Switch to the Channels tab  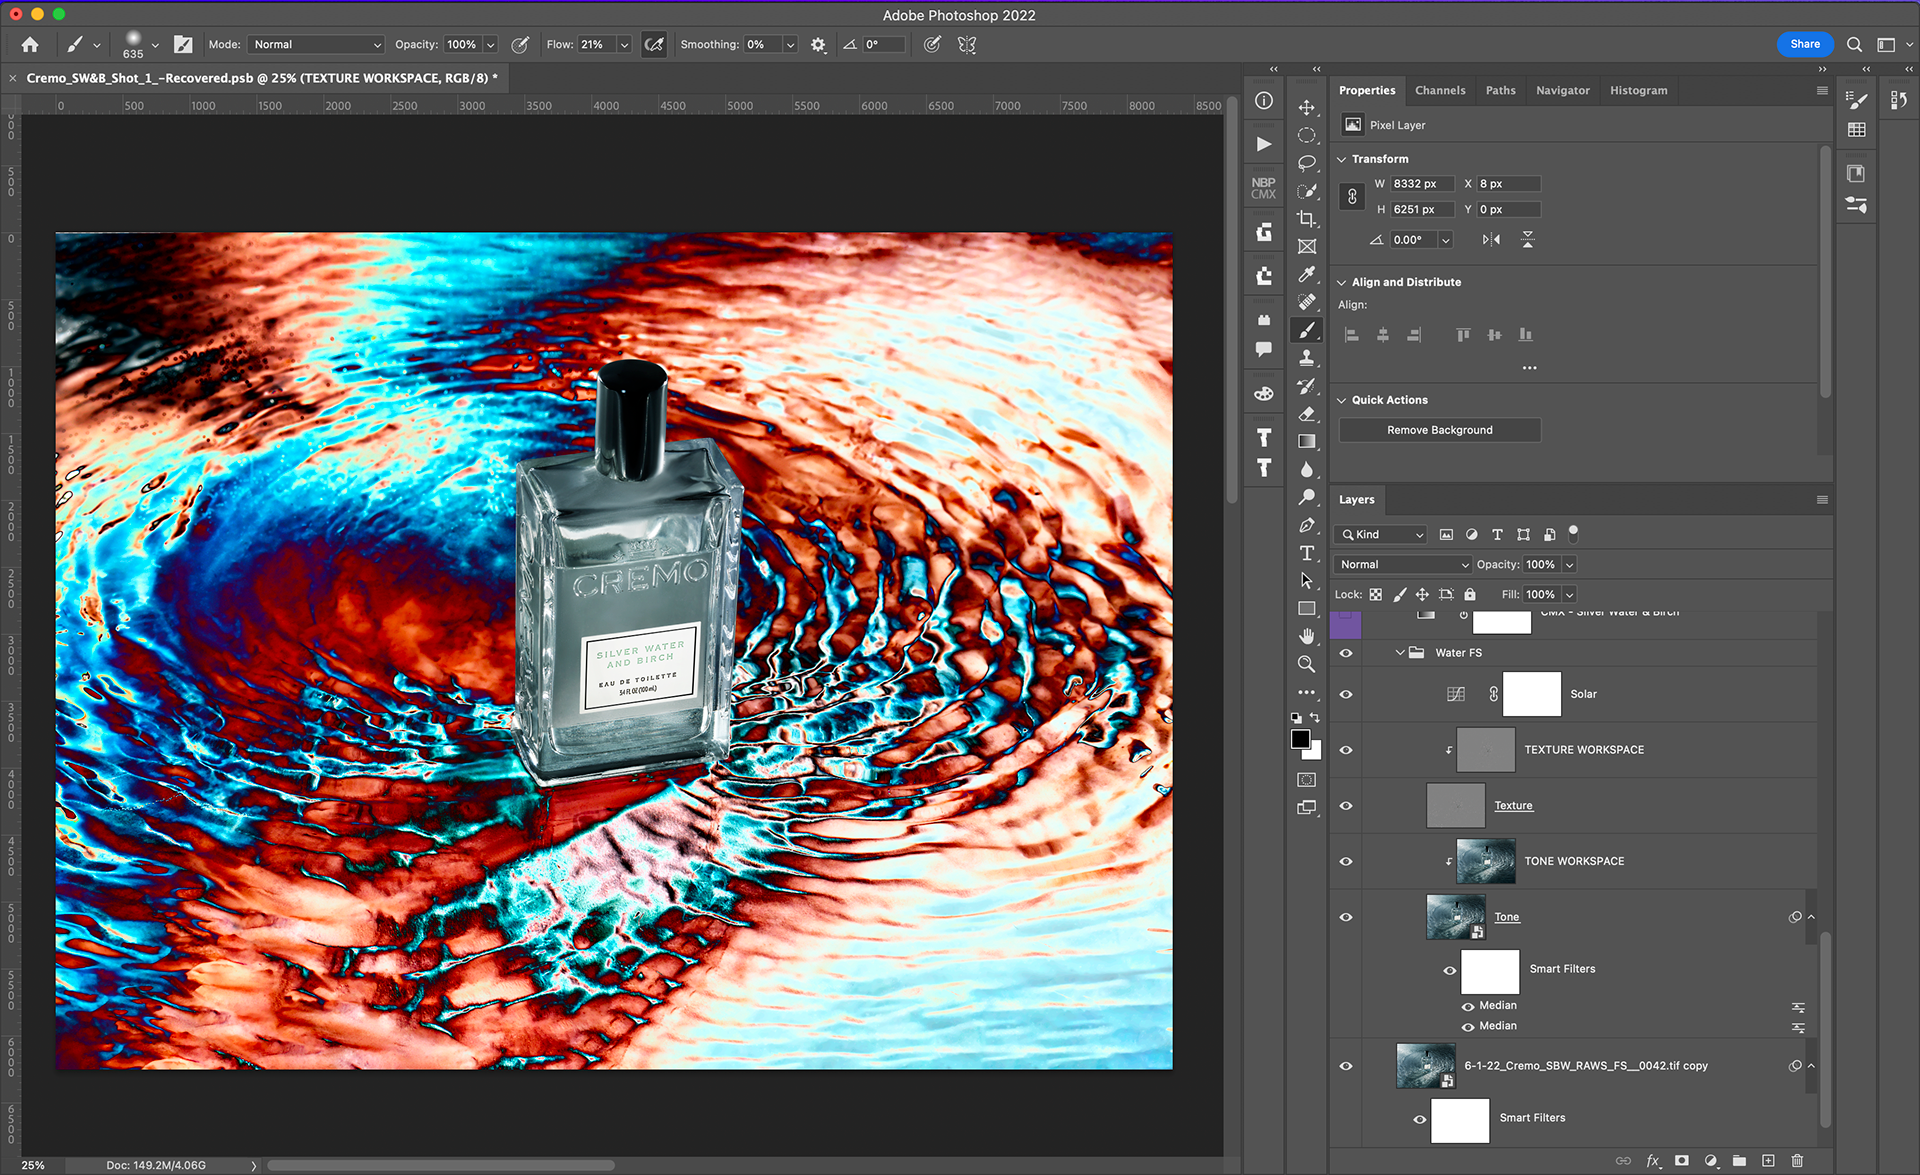(x=1439, y=90)
